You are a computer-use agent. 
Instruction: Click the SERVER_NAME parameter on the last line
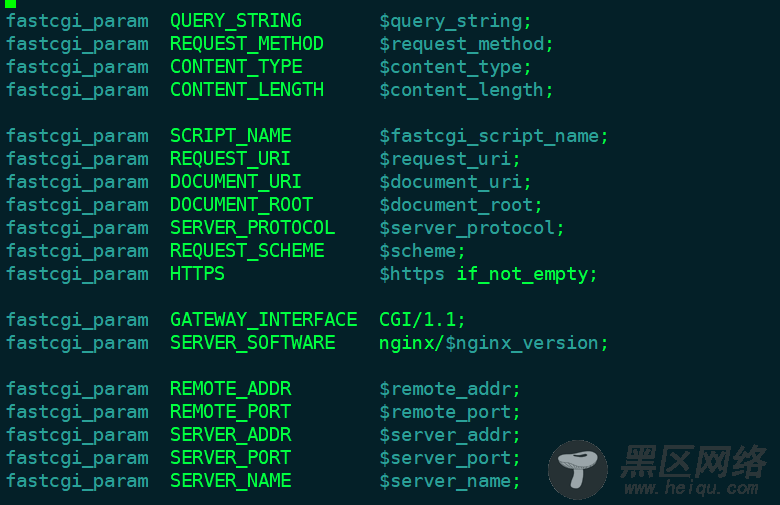(231, 481)
